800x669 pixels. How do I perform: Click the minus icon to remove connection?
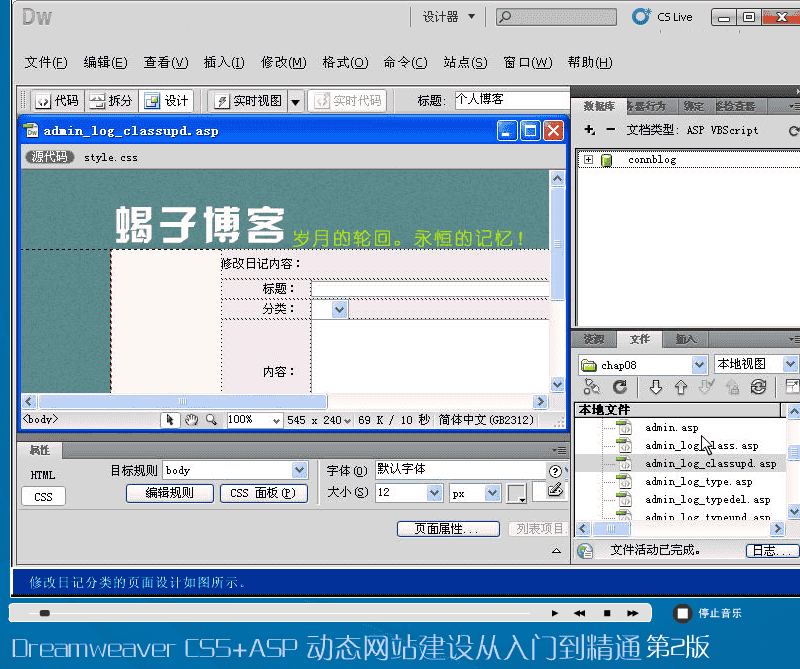(610, 130)
